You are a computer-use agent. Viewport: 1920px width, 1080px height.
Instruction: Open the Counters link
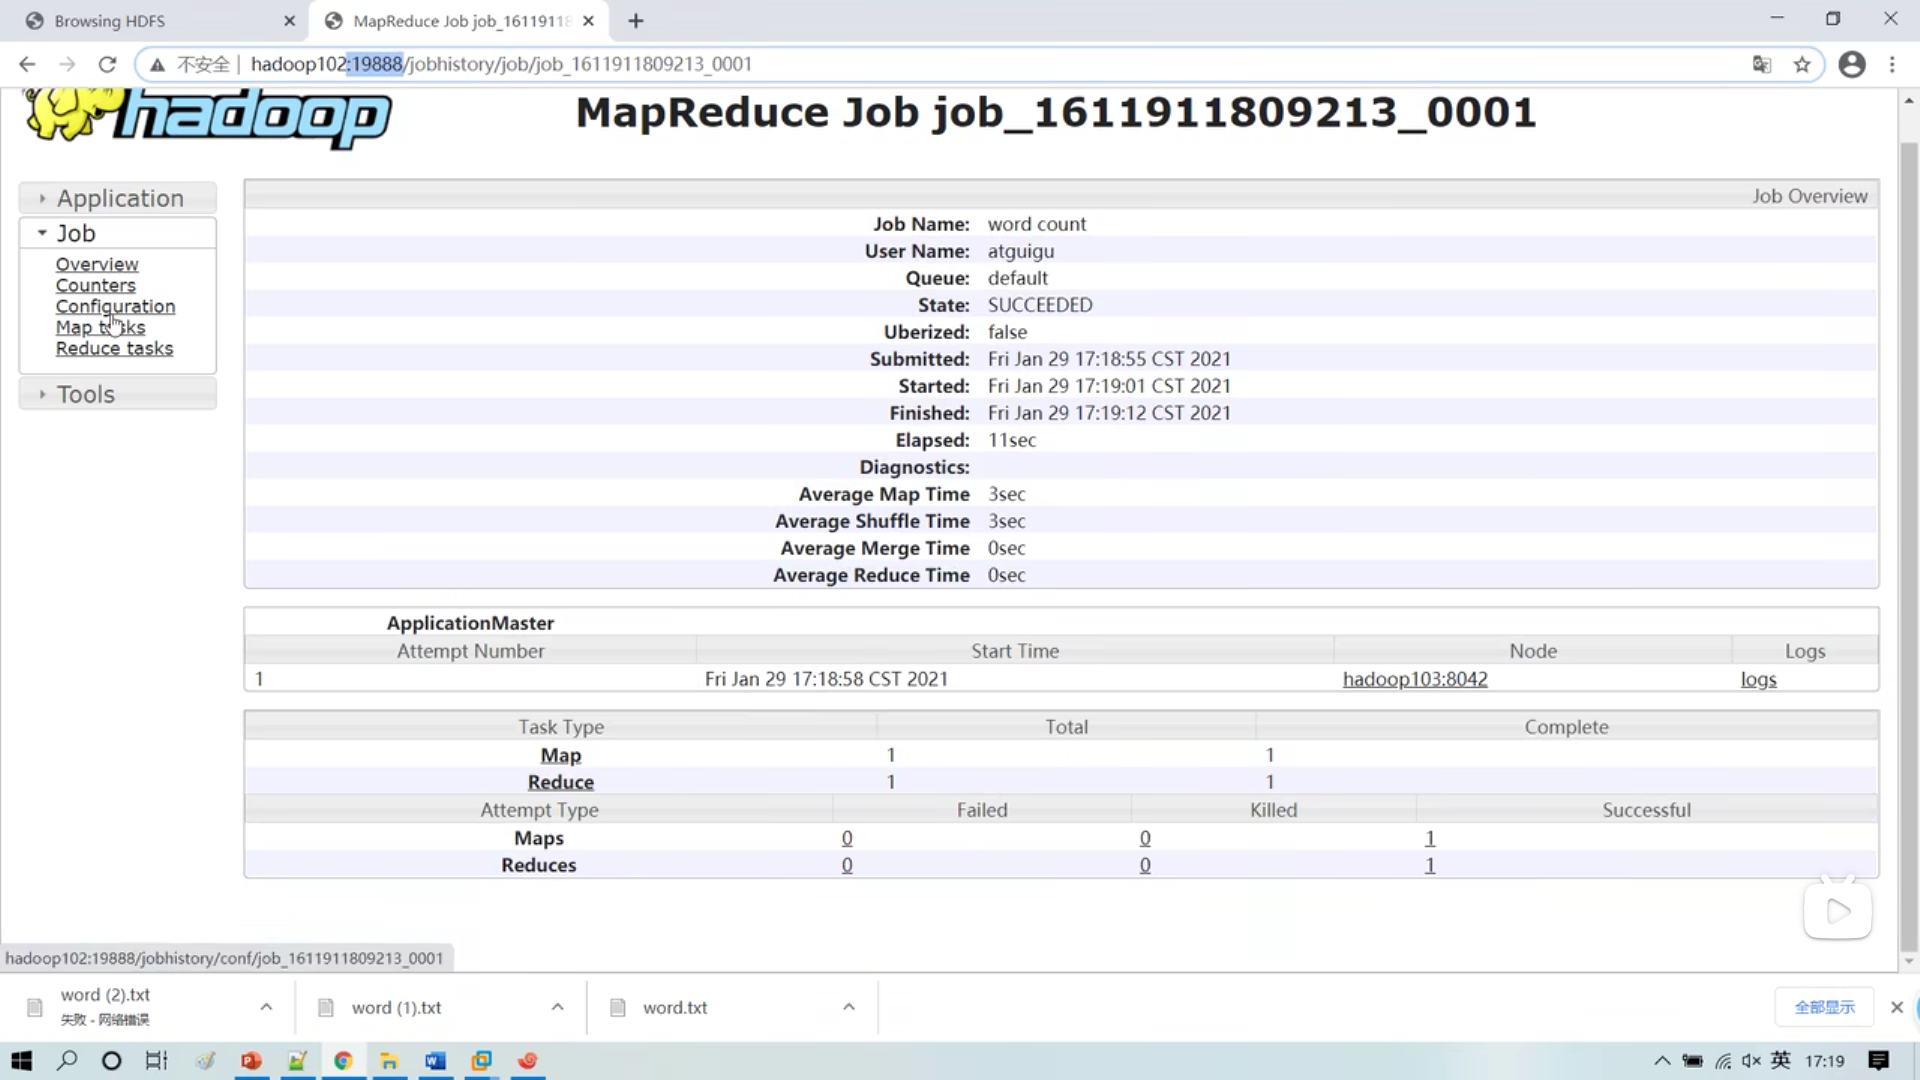coord(95,285)
